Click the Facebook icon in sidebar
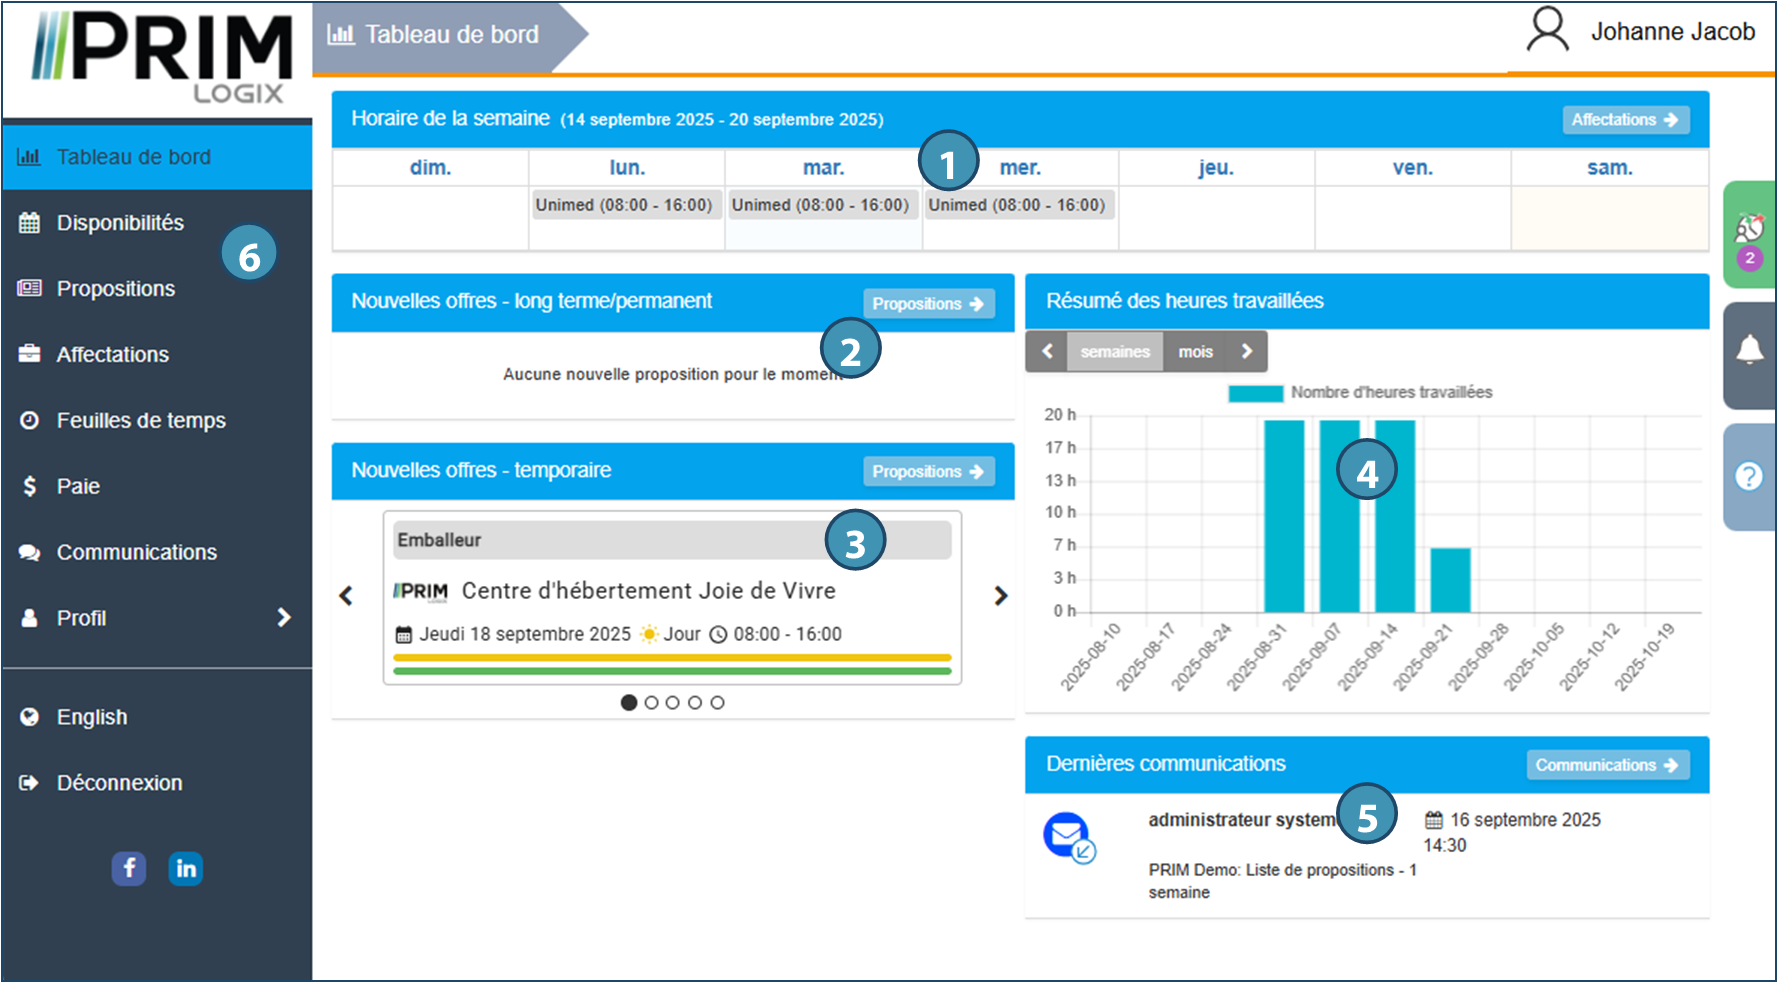The width and height of the screenshot is (1778, 983). [129, 868]
